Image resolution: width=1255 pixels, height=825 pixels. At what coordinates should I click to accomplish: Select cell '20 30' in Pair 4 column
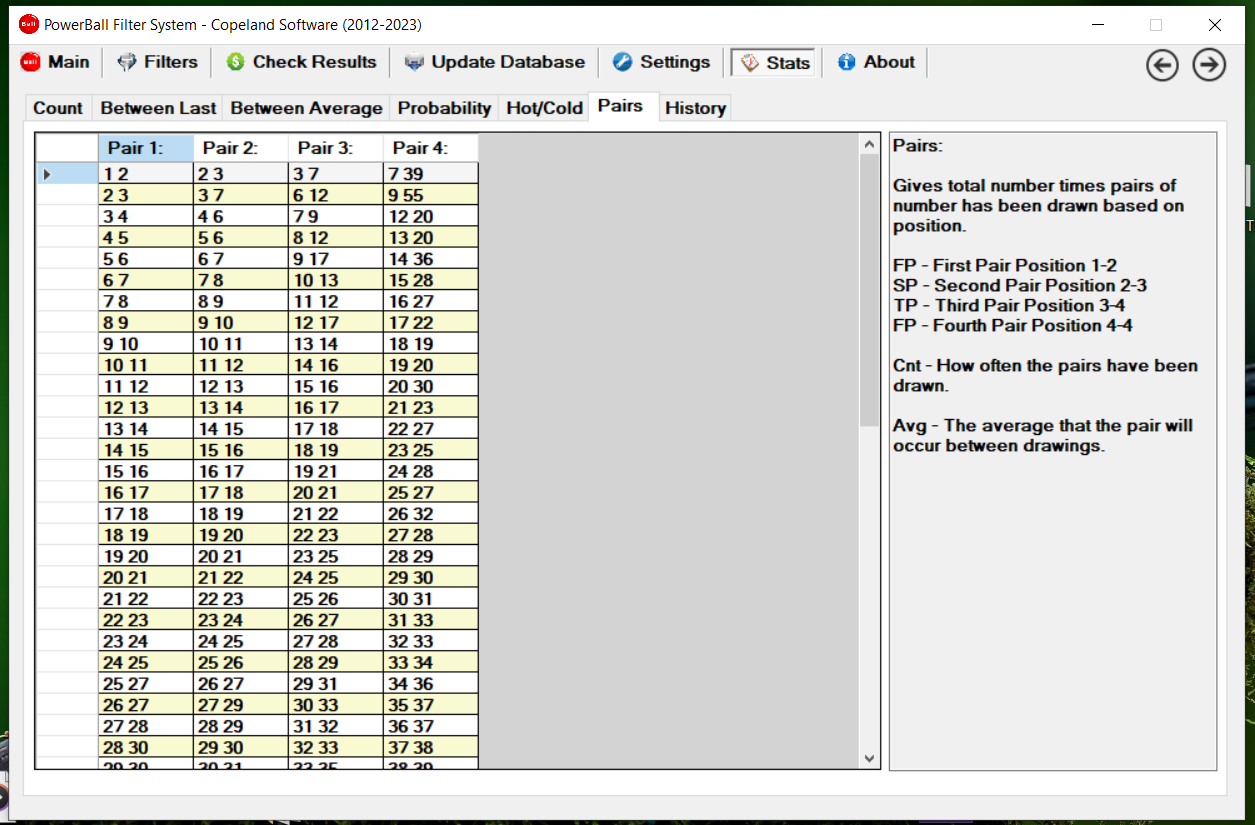(431, 386)
